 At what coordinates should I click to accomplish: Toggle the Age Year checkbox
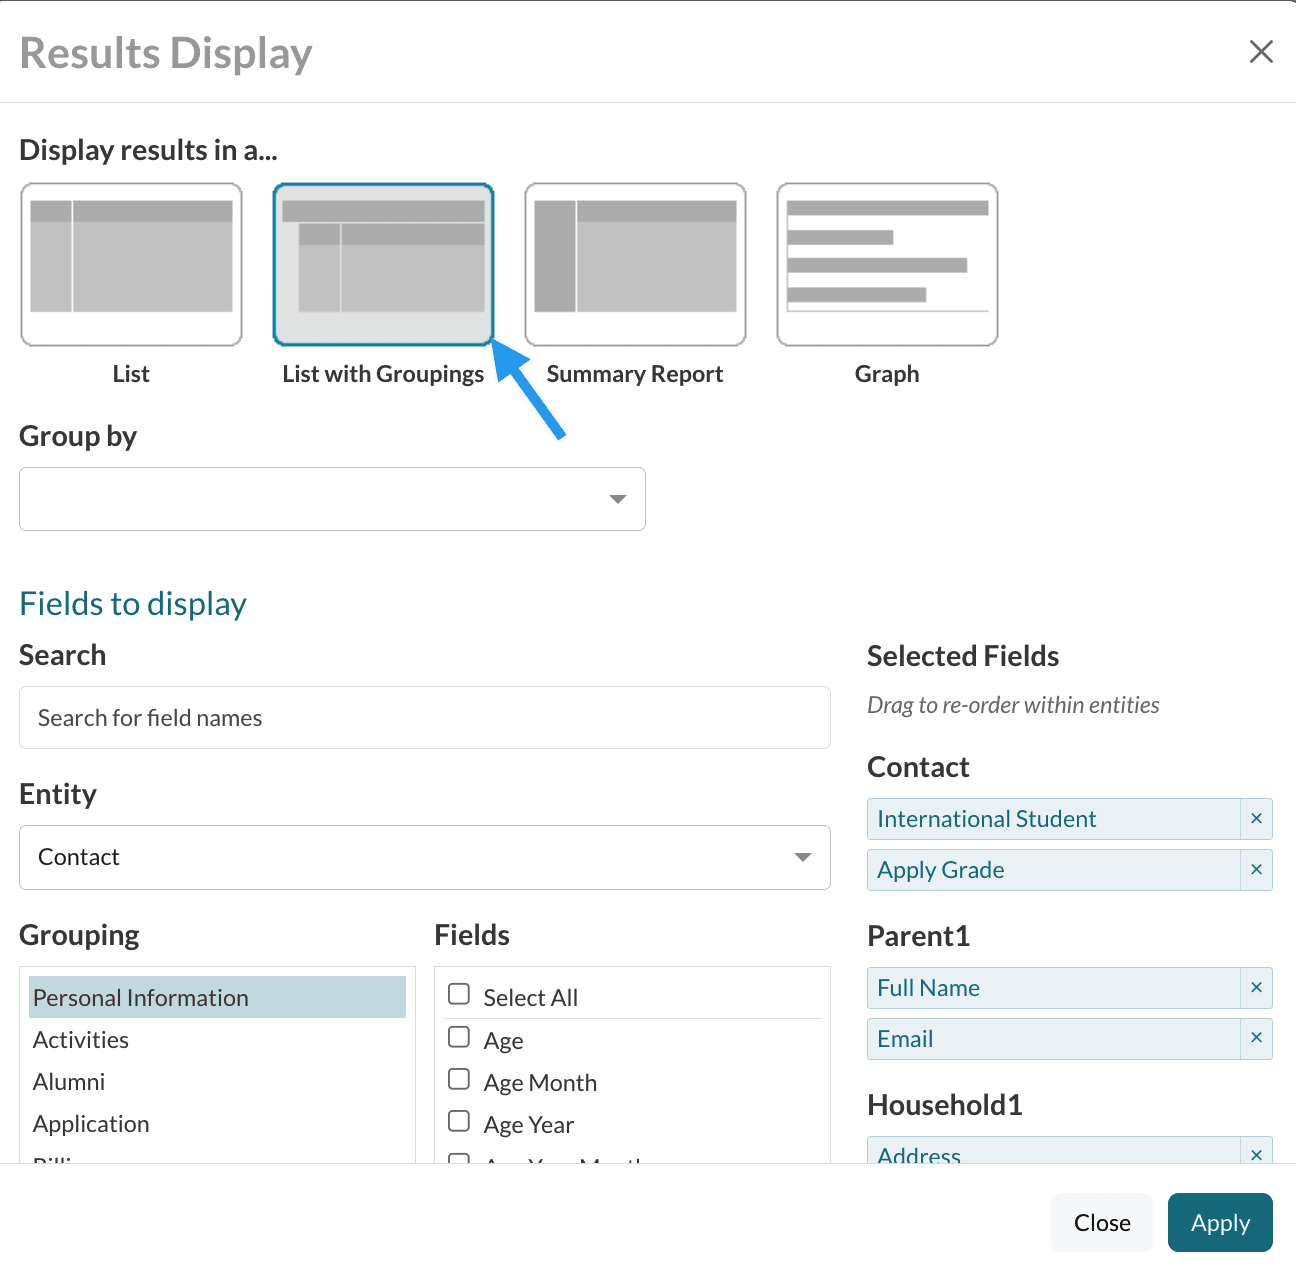pyautogui.click(x=459, y=1121)
